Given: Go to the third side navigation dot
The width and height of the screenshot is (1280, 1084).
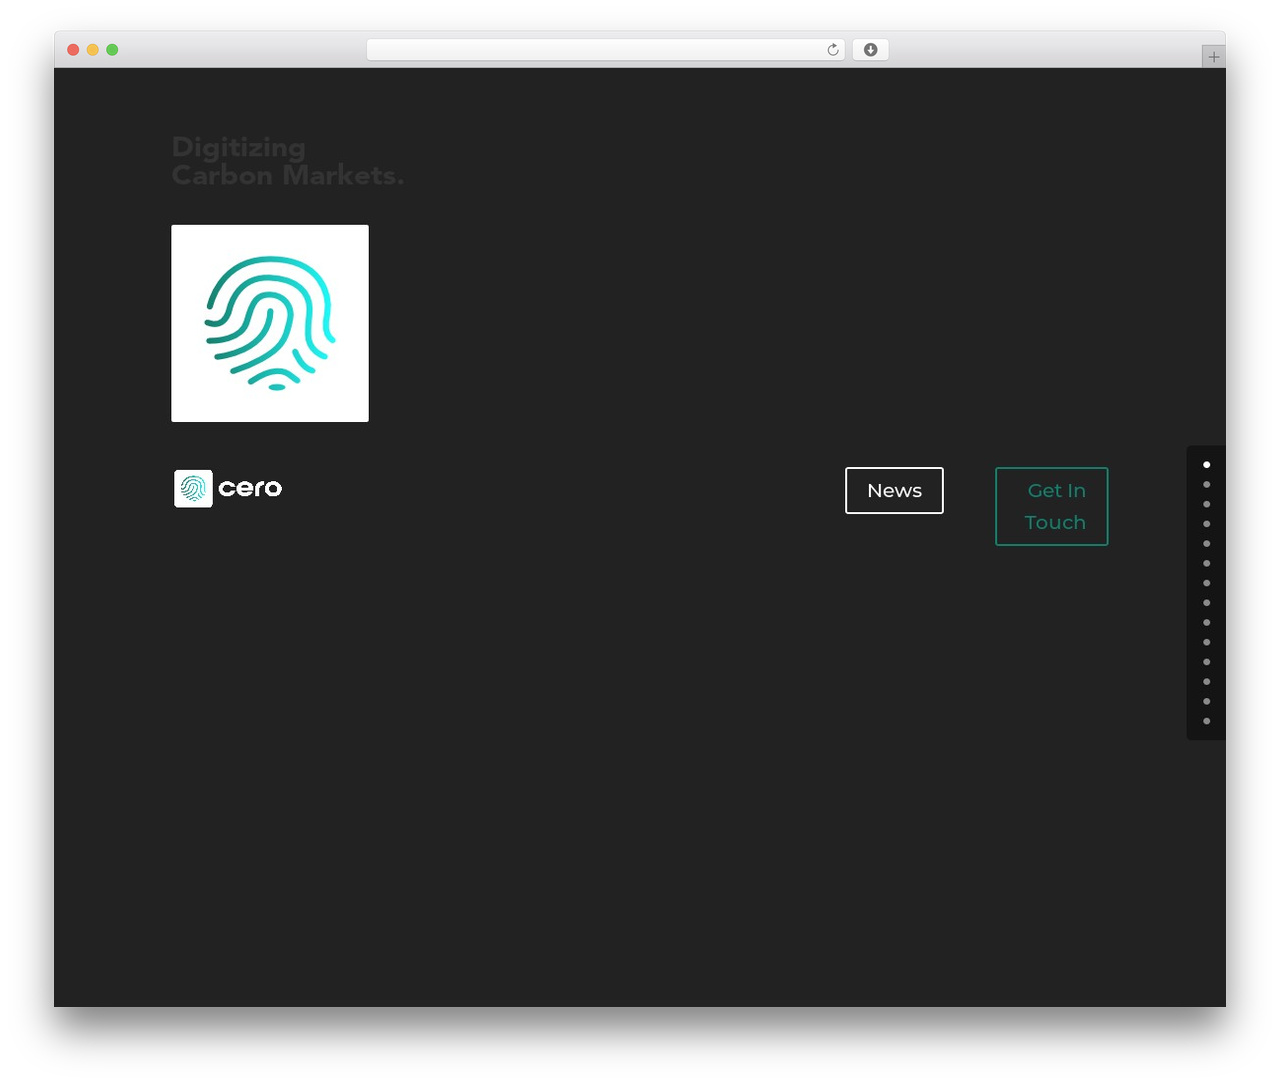Looking at the screenshot, I should pos(1207,504).
